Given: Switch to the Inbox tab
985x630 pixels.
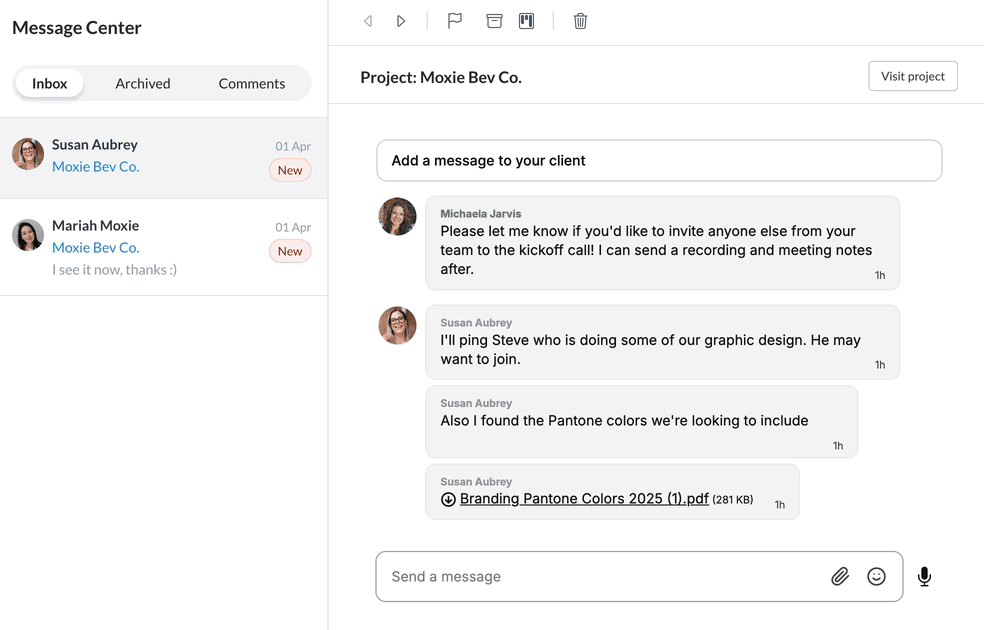Looking at the screenshot, I should point(50,84).
